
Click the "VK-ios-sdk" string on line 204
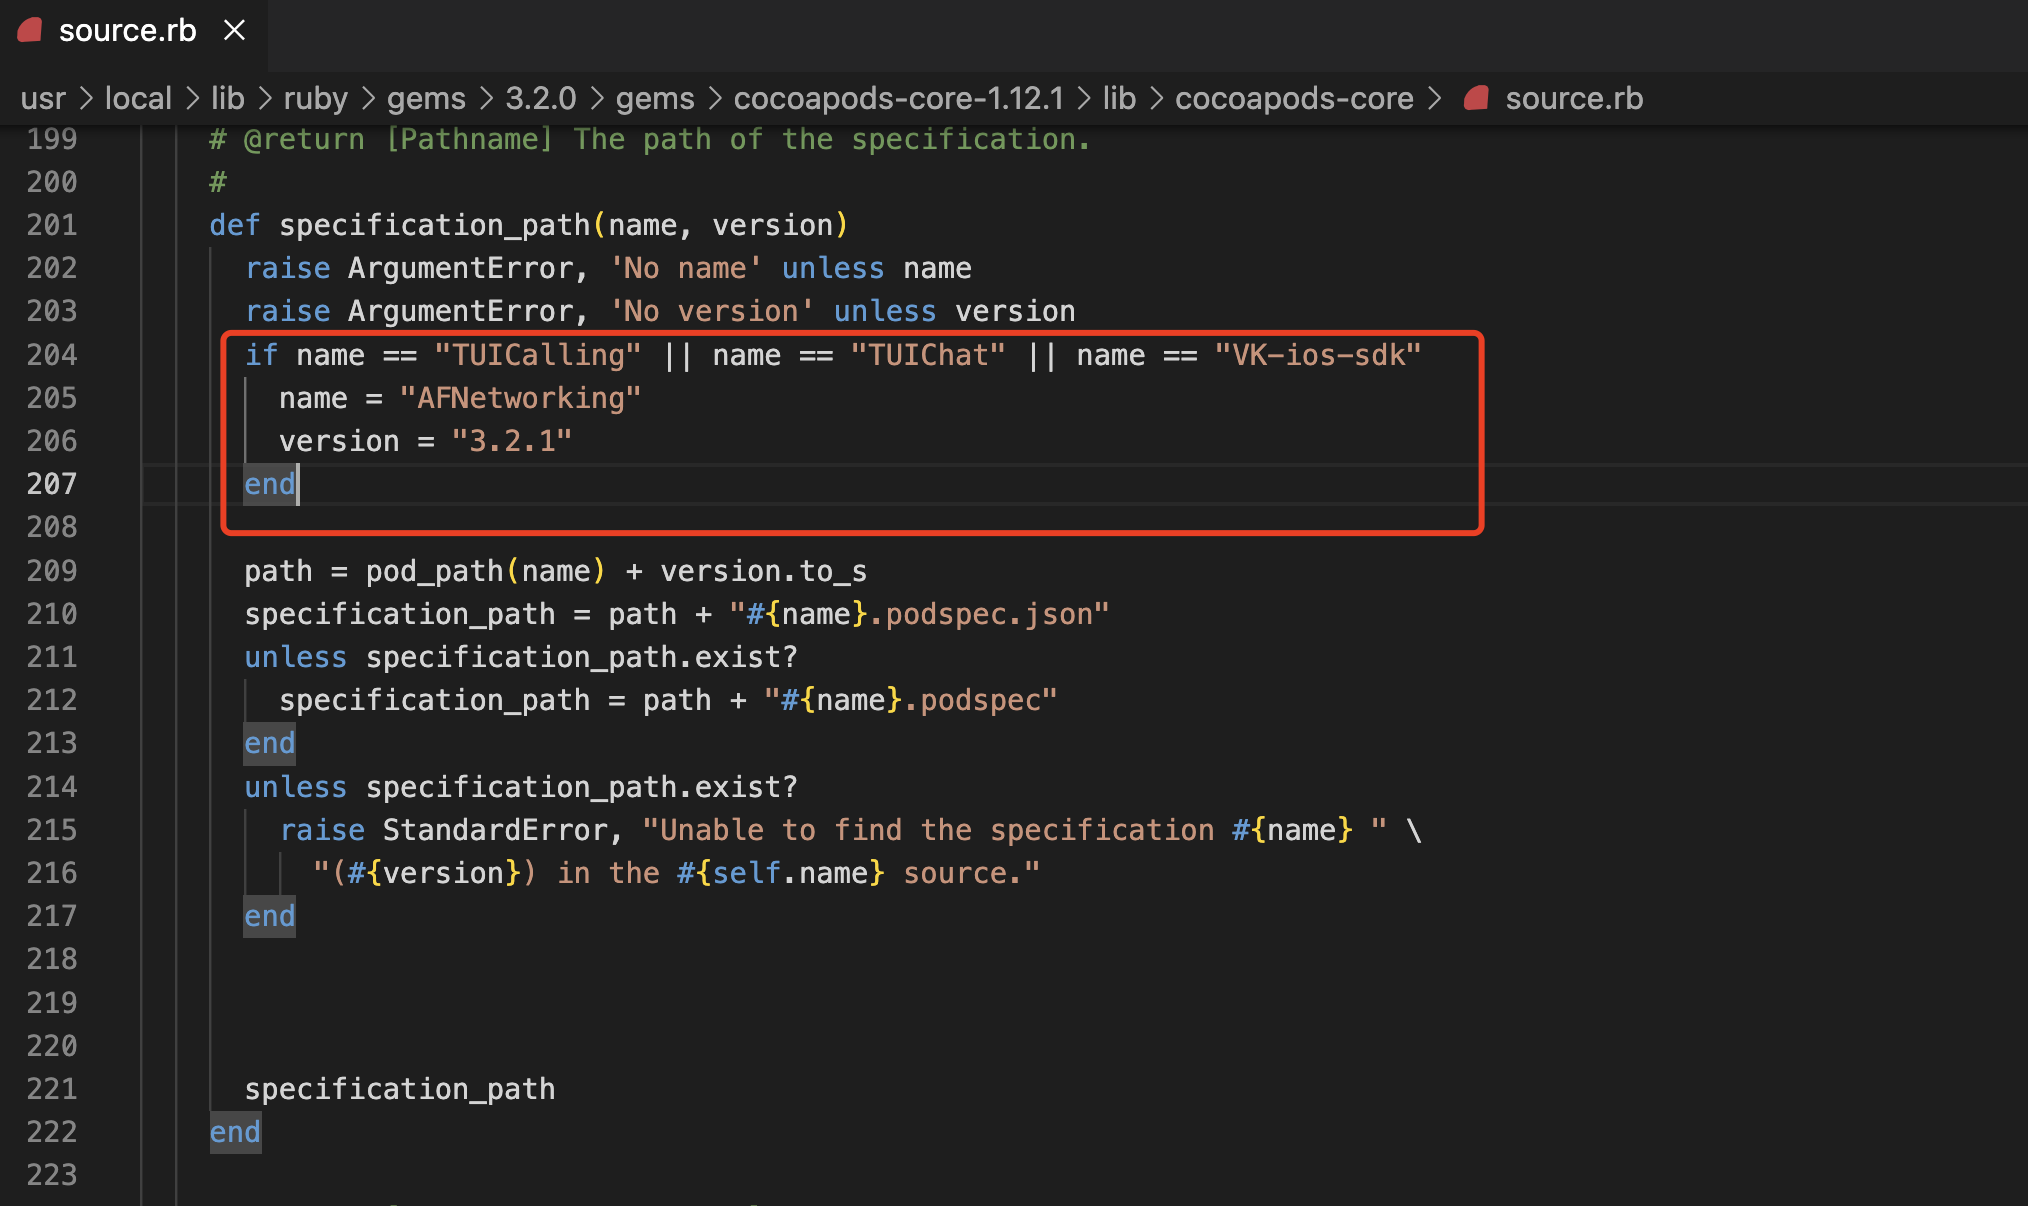(x=1318, y=355)
